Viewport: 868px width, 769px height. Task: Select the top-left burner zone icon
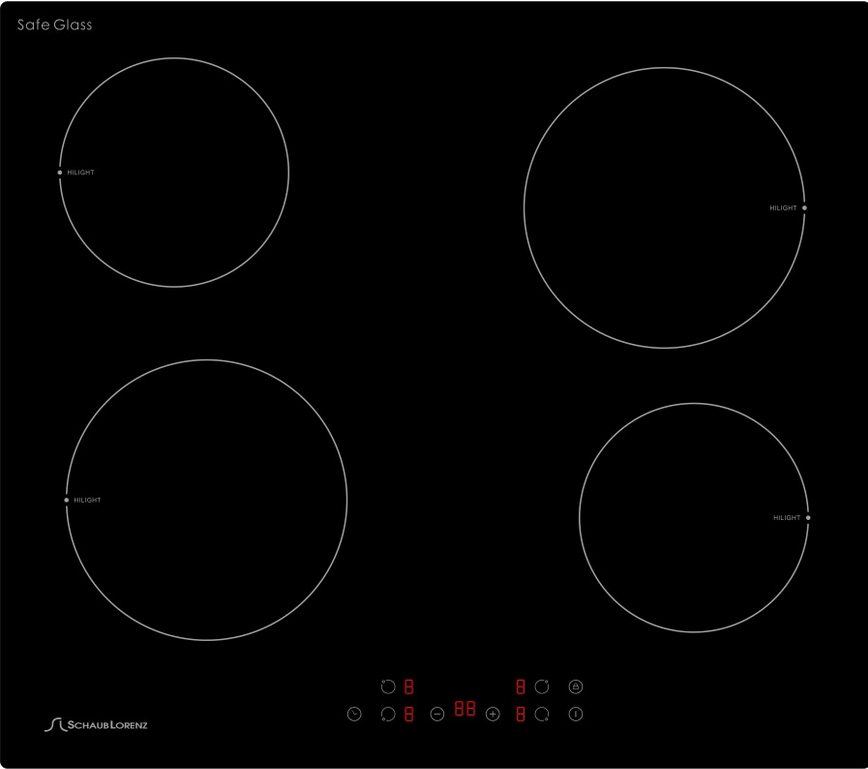click(x=388, y=687)
